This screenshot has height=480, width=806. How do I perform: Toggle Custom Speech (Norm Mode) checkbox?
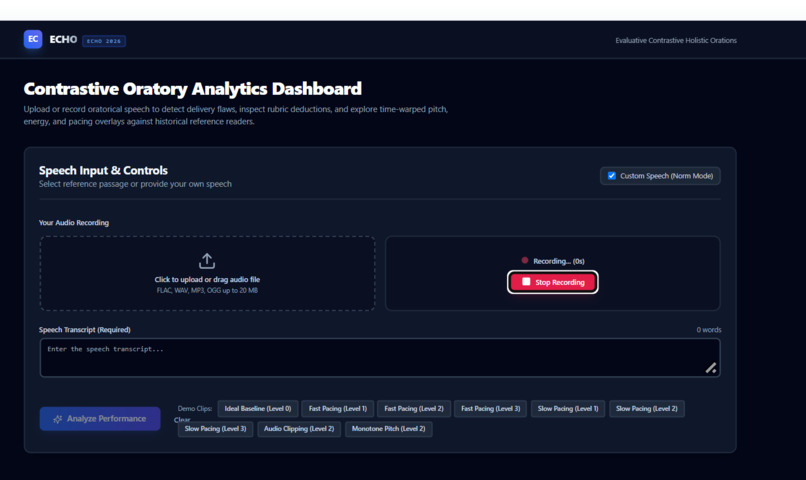tap(612, 176)
